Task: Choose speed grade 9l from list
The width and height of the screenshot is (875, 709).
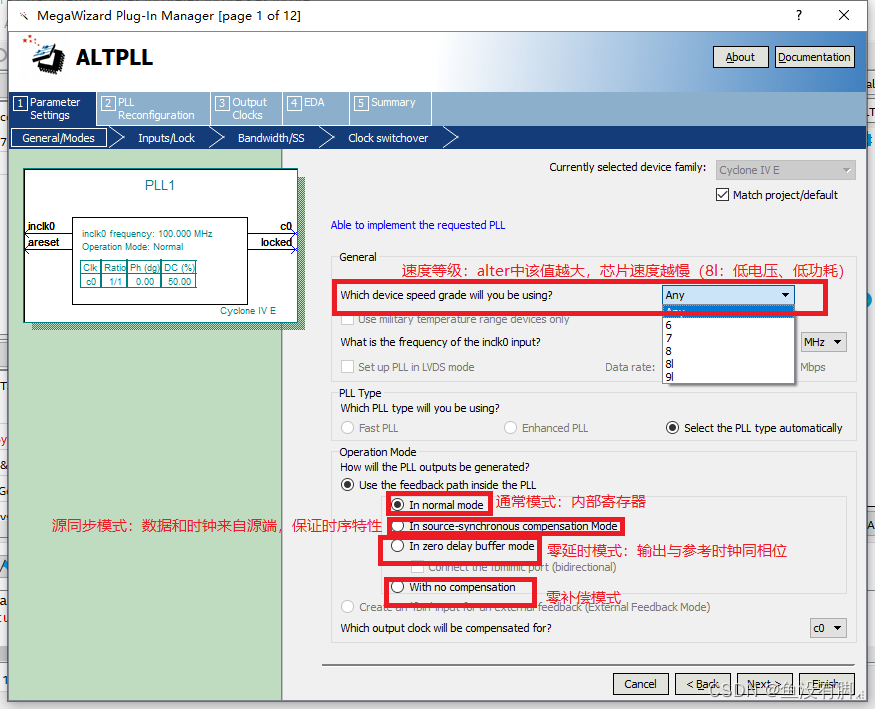Action: click(728, 377)
